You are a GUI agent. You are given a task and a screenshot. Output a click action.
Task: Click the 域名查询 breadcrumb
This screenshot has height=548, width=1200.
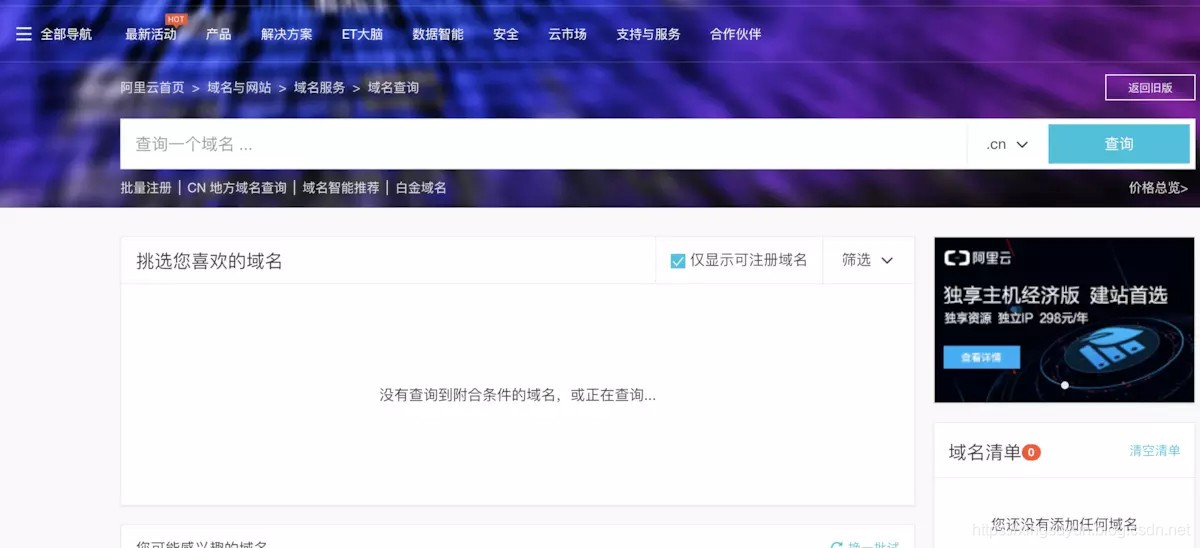pos(393,88)
